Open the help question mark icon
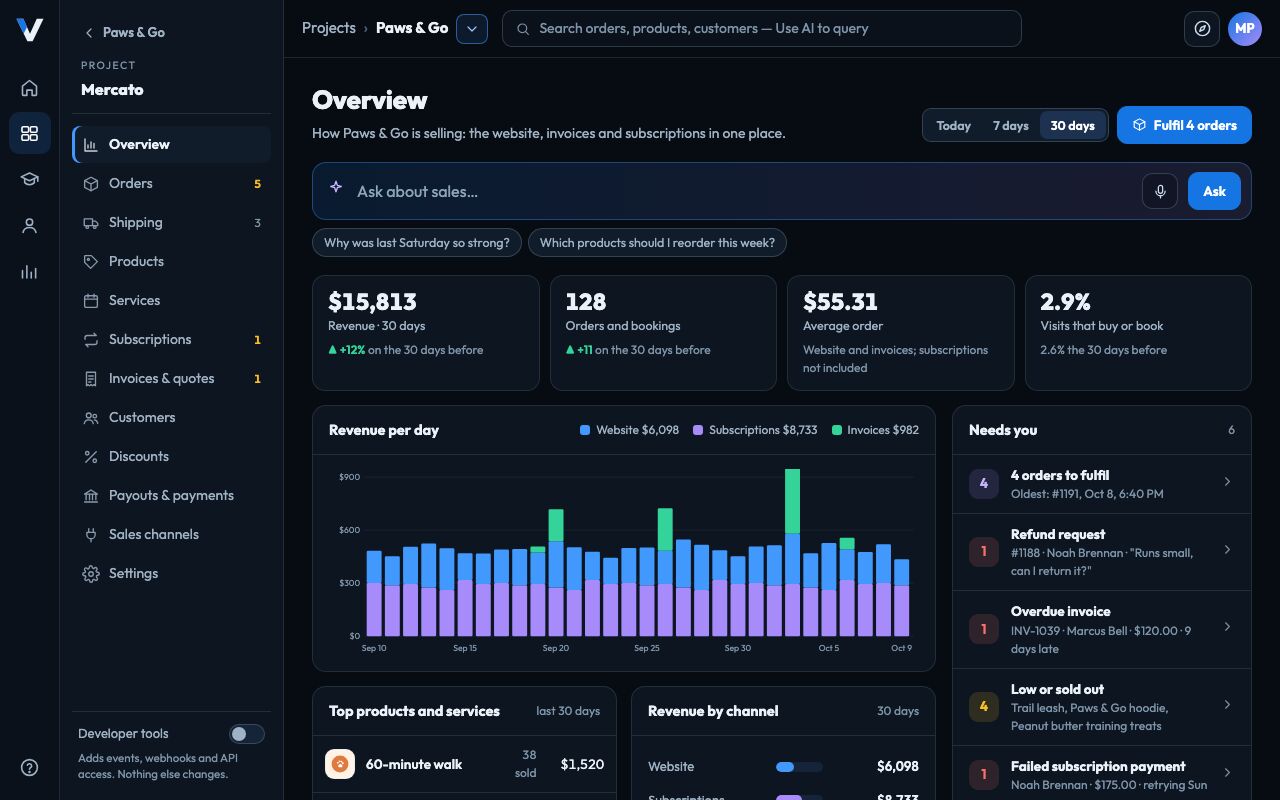 [x=29, y=768]
